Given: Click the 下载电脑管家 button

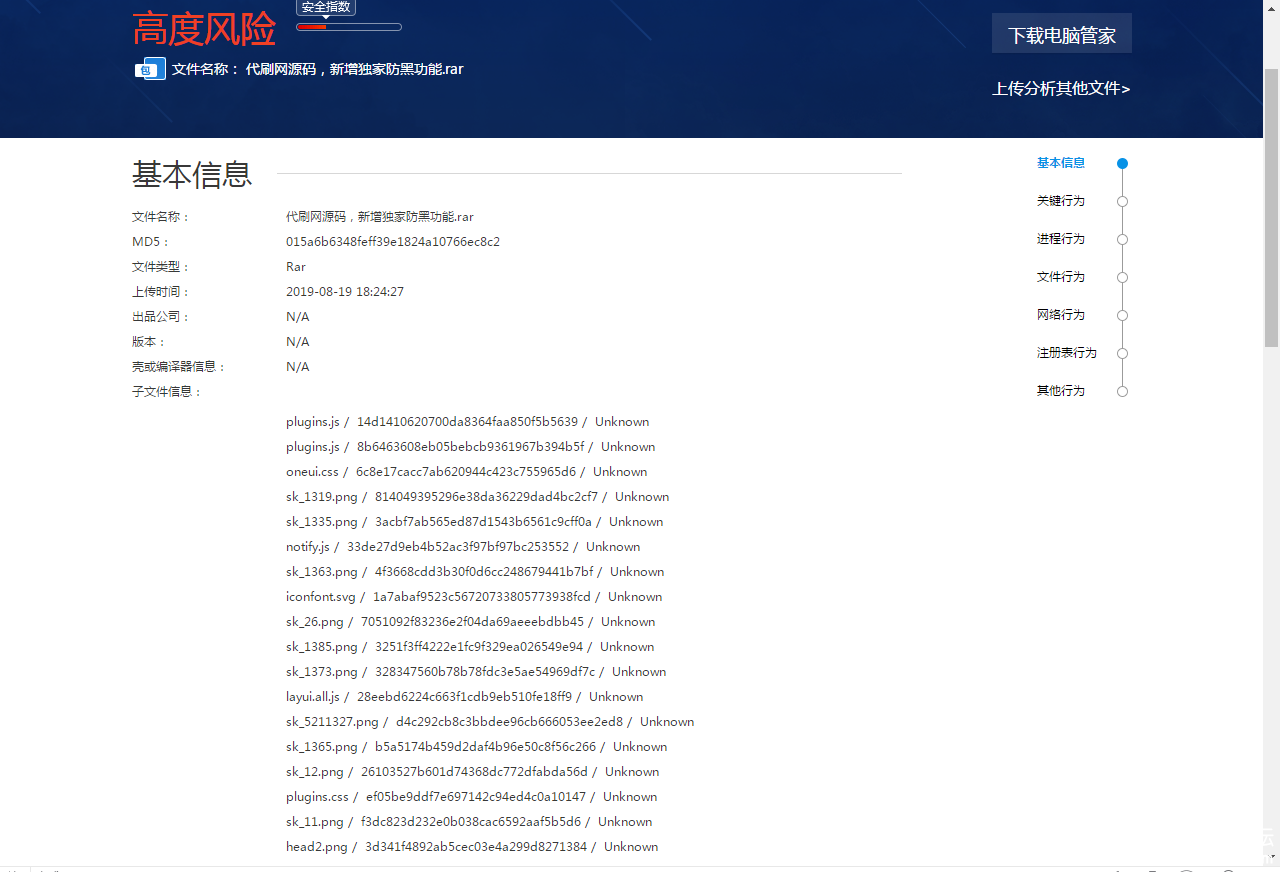Looking at the screenshot, I should [x=1062, y=34].
